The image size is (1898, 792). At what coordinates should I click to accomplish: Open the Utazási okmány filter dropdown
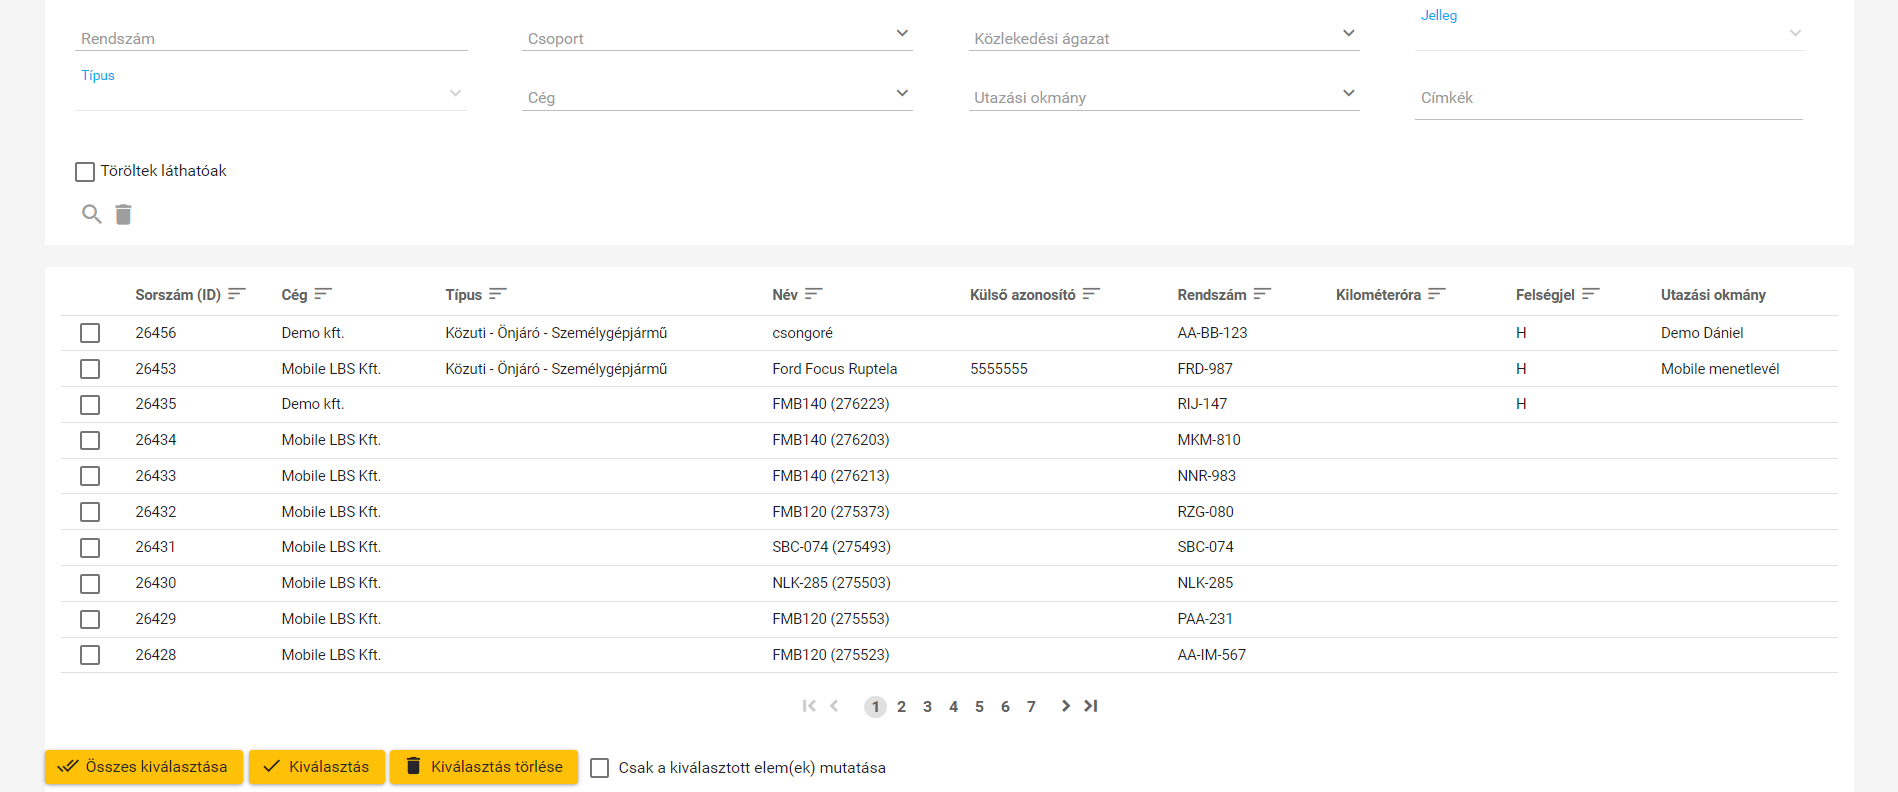tap(1163, 97)
